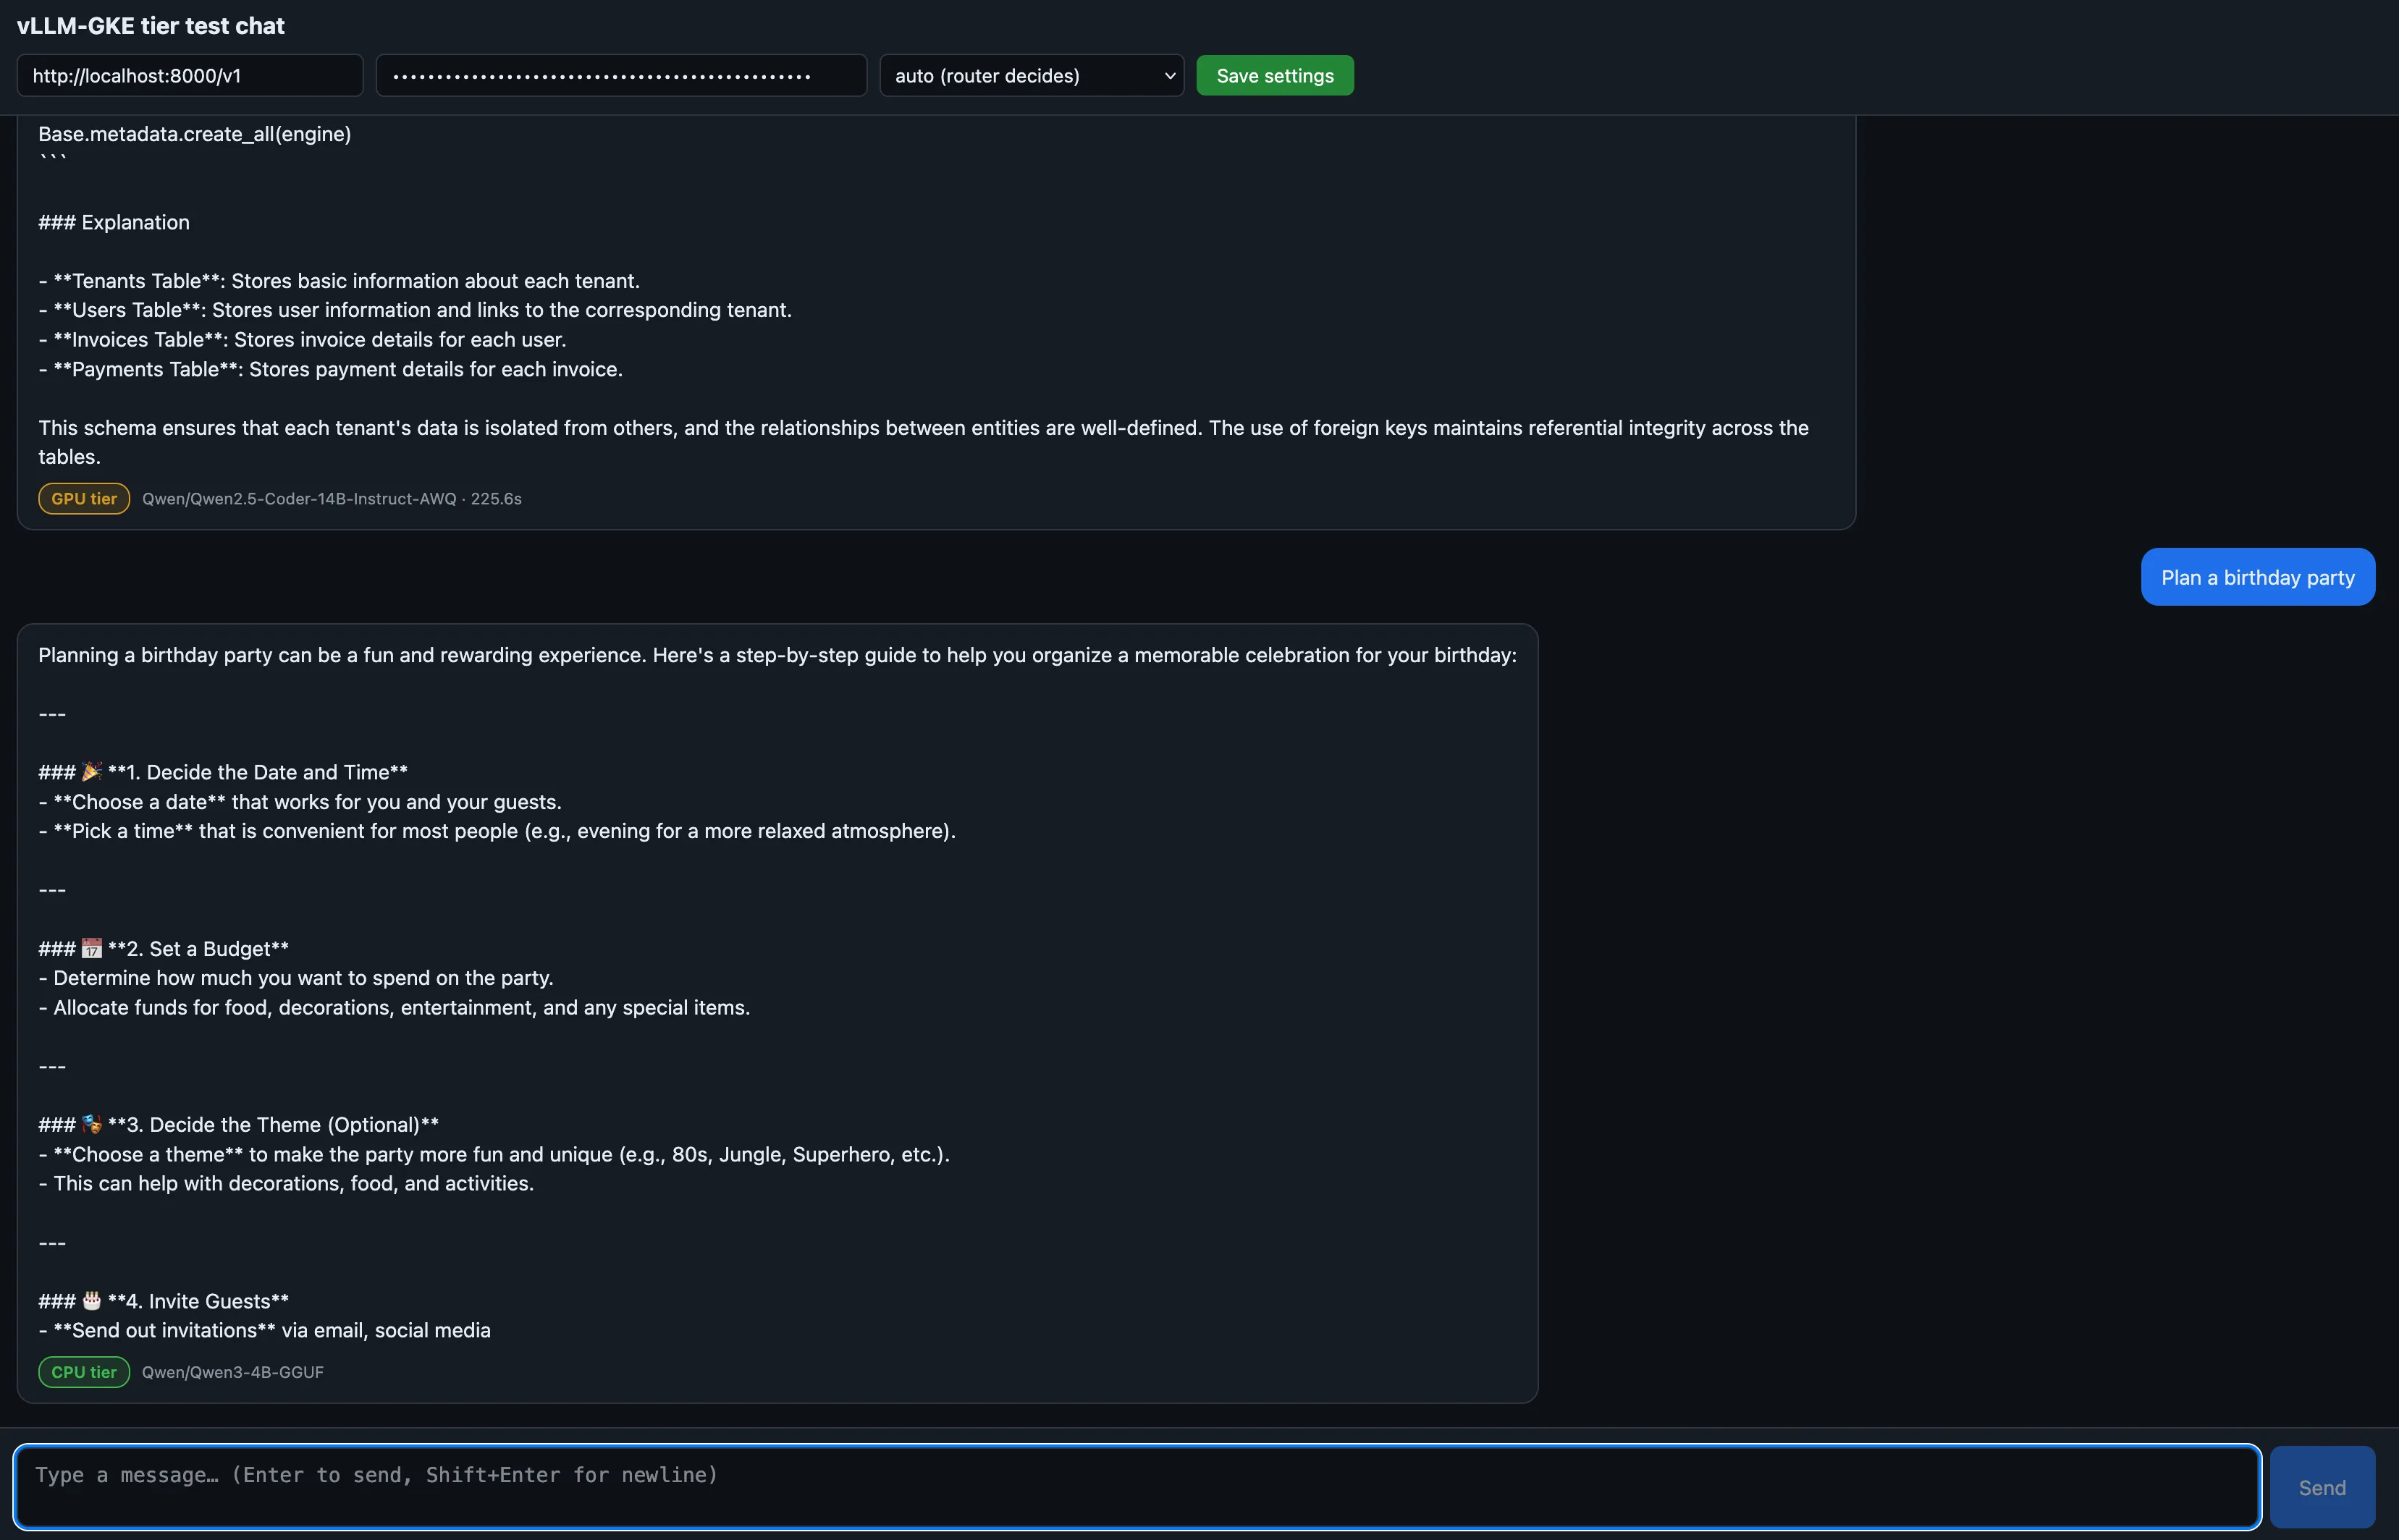Click the Base.metadata.create_all(engine) code line

pos(195,134)
